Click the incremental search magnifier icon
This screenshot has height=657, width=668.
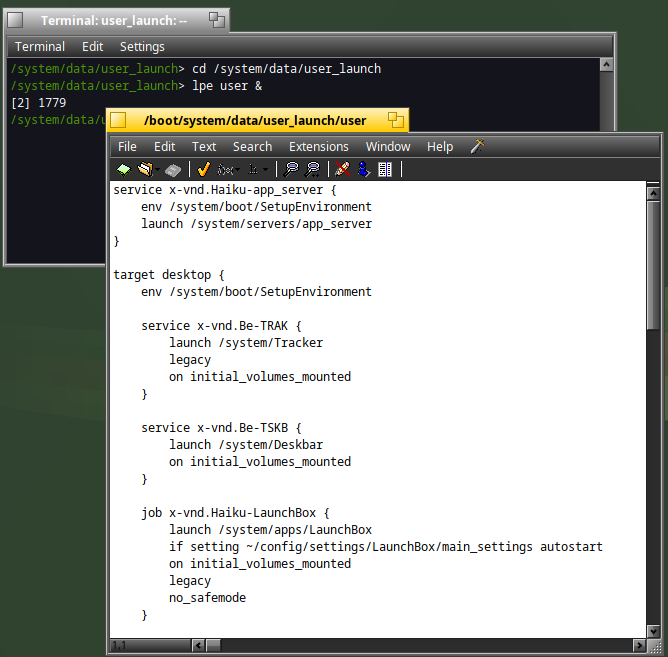pyautogui.click(x=313, y=170)
